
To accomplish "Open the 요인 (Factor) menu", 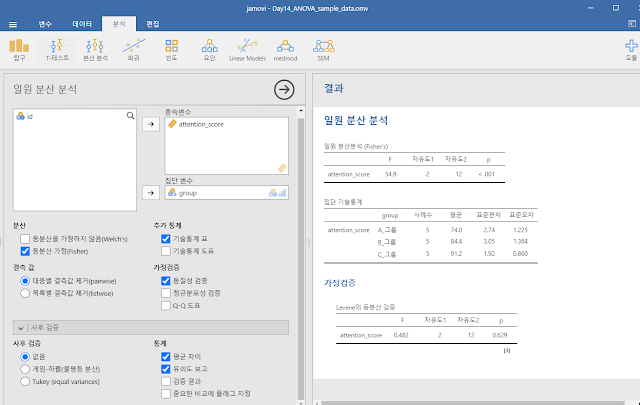I will (209, 50).
